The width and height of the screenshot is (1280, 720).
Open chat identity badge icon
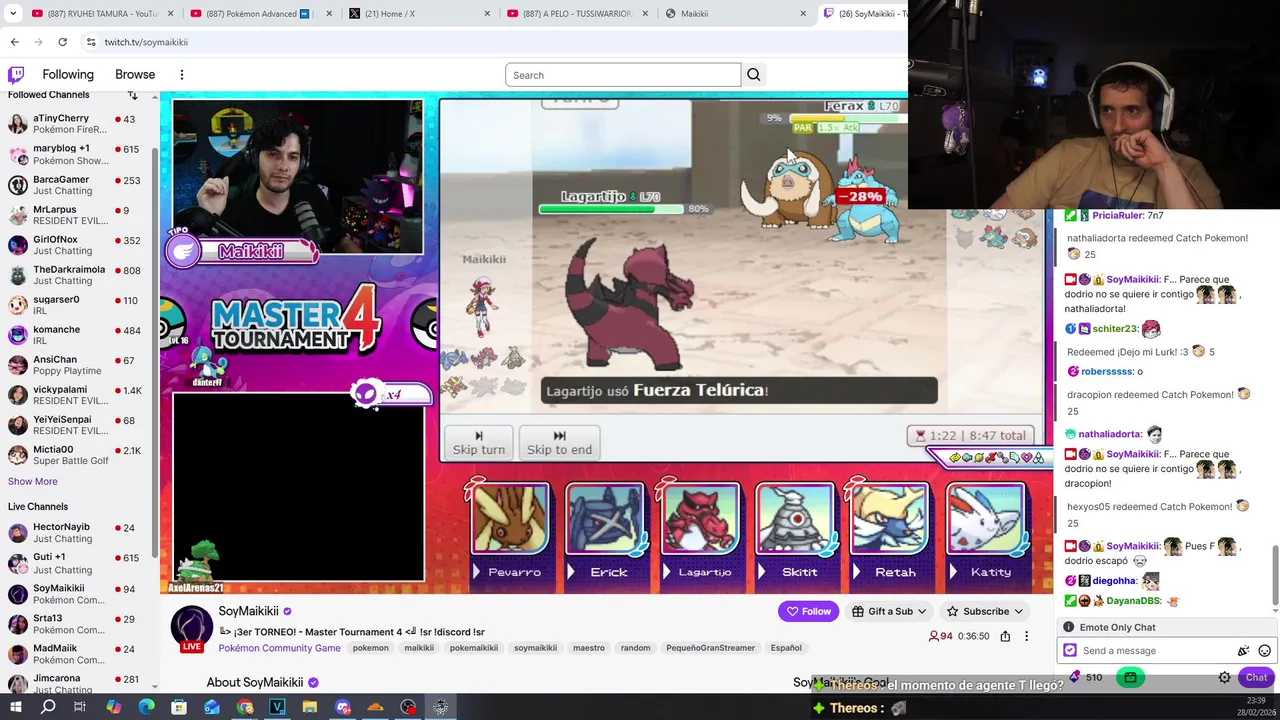pos(1070,651)
